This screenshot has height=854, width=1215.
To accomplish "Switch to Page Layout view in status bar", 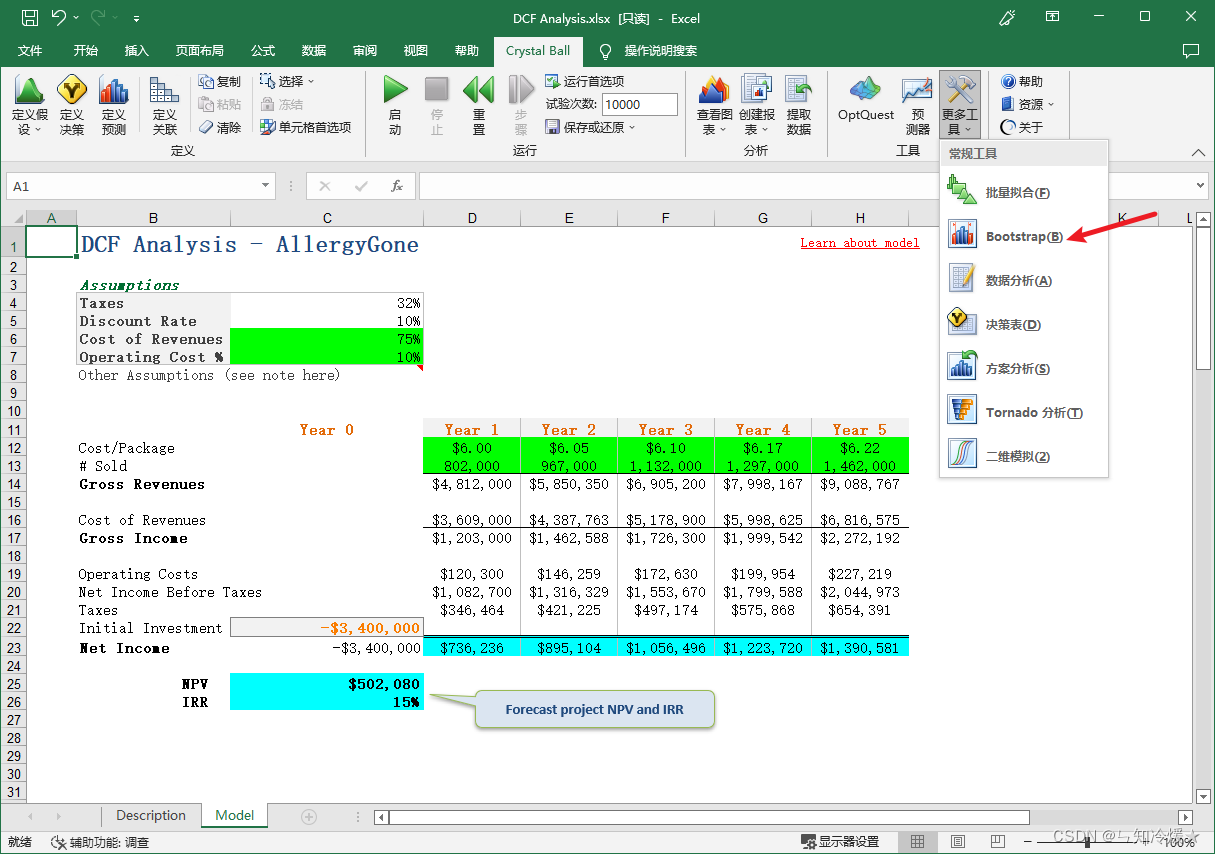I will (957, 842).
